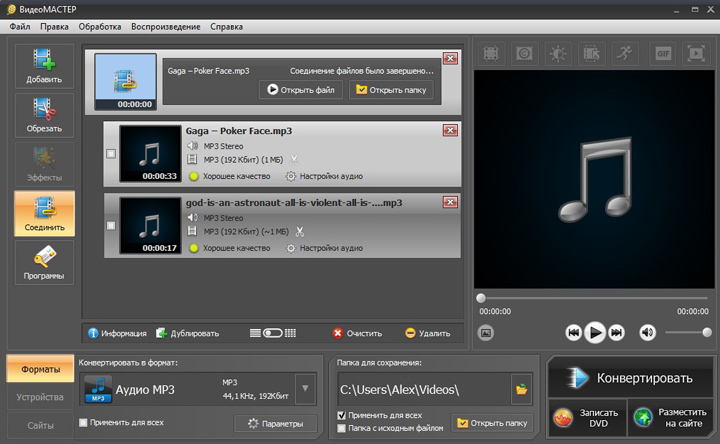Enable Применить для всех under format selector

pyautogui.click(x=83, y=422)
